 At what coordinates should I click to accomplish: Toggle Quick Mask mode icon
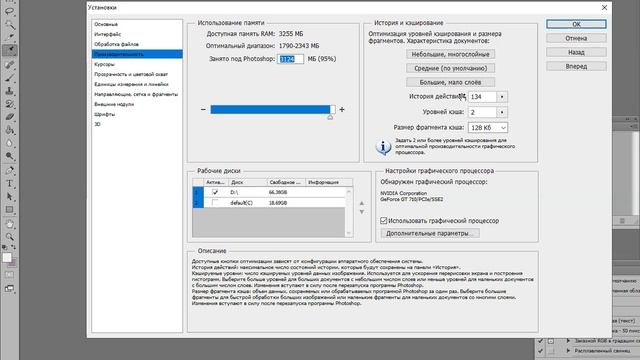[9, 275]
